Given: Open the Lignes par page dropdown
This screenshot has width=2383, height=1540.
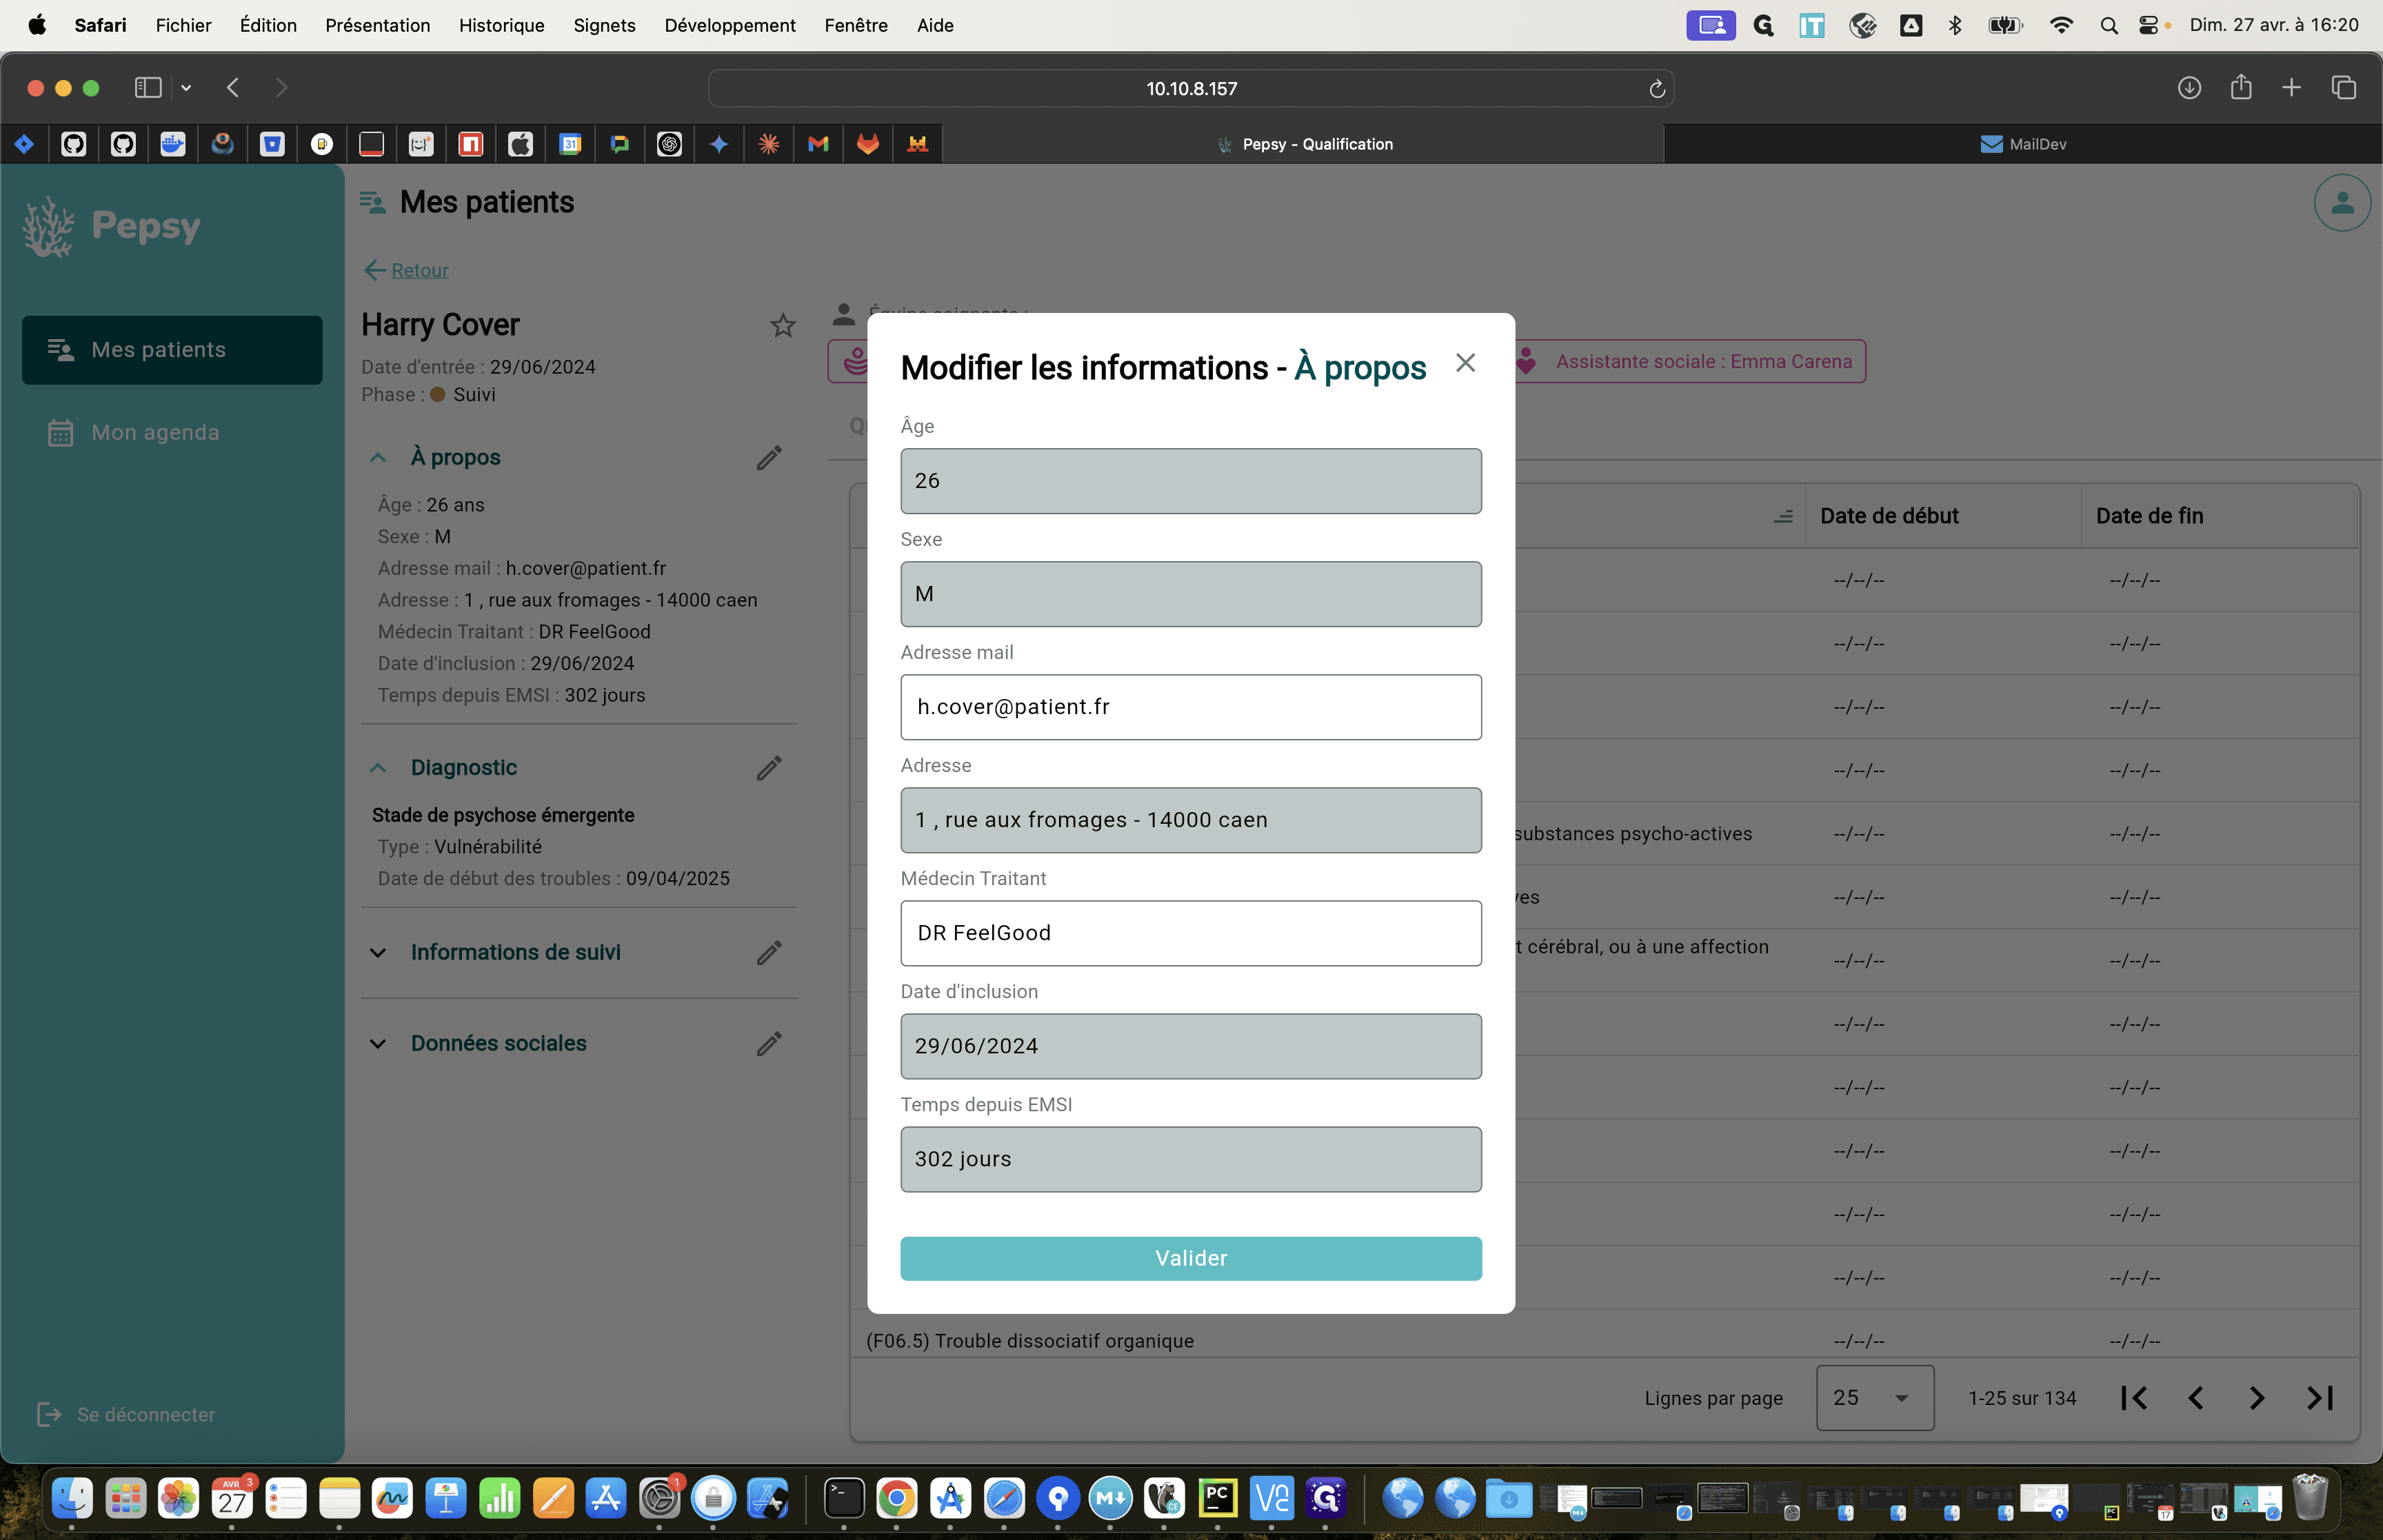Looking at the screenshot, I should [1874, 1398].
